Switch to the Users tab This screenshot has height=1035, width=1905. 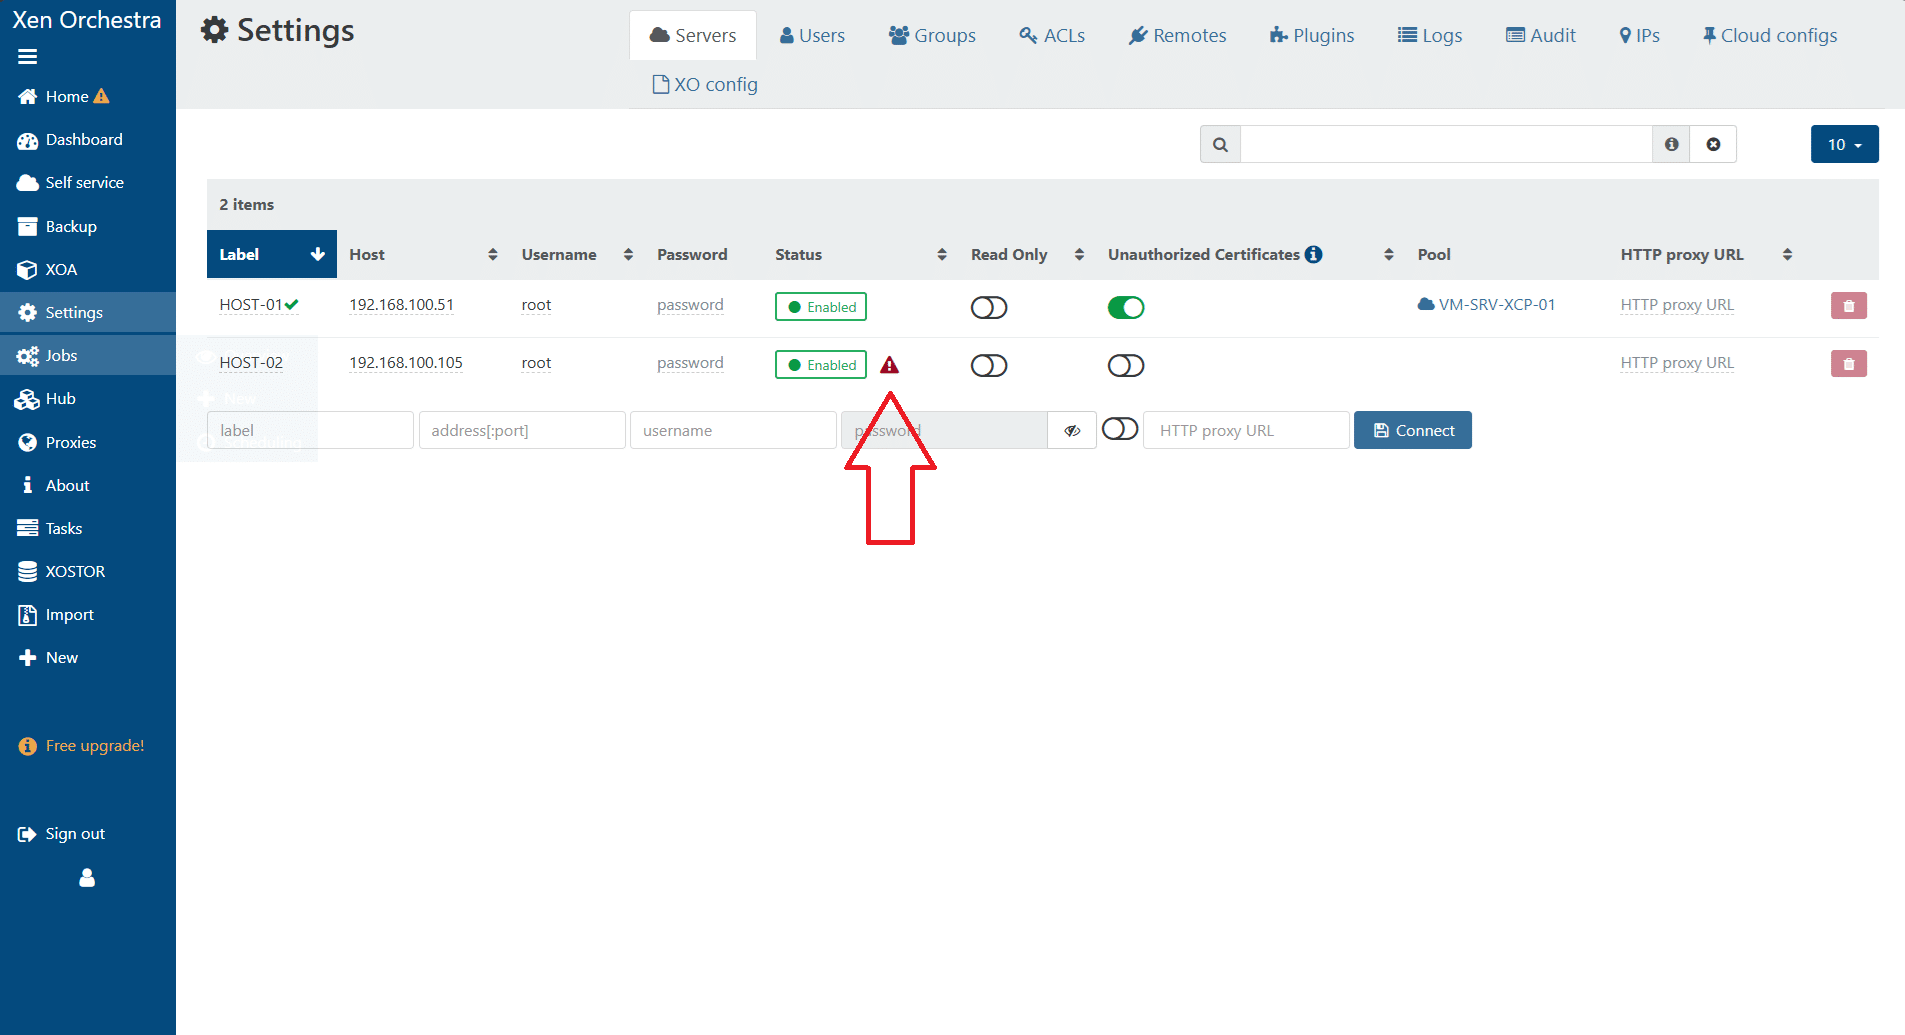click(x=812, y=35)
